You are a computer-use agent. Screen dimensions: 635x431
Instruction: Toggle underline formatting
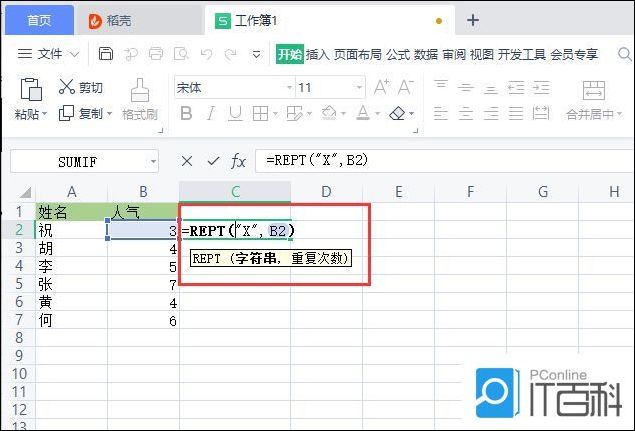235,113
